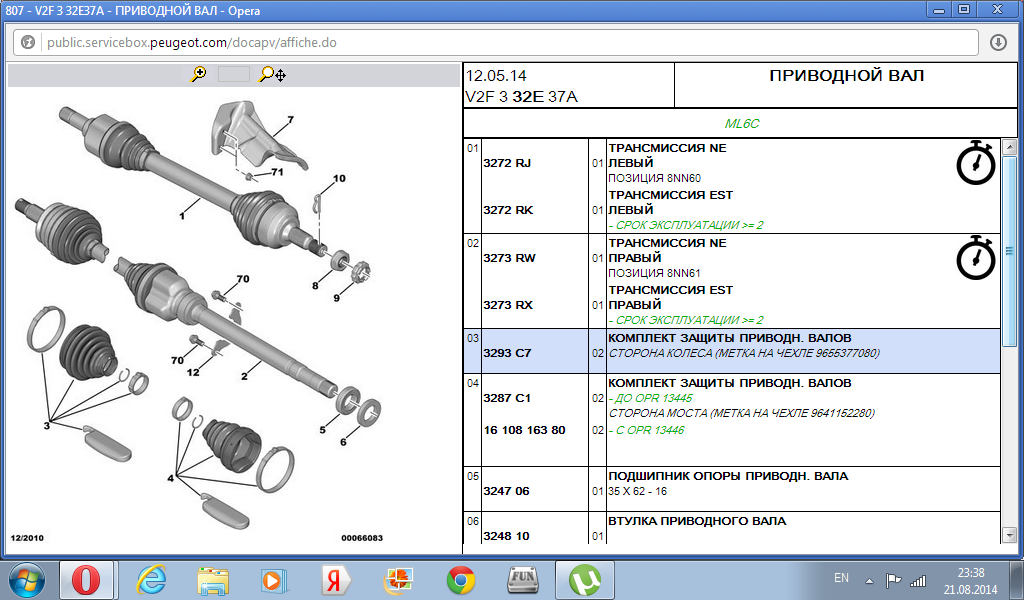Click the stopwatch icon in row 02
The image size is (1024, 600).
point(975,257)
